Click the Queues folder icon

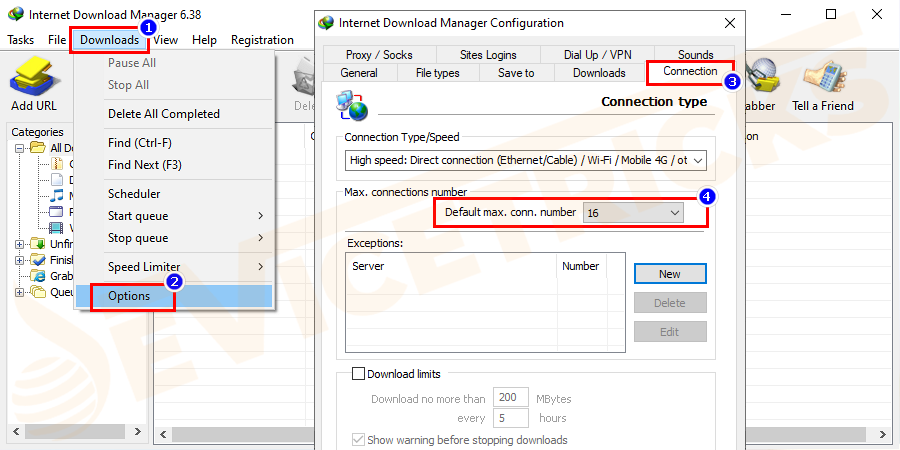pyautogui.click(x=38, y=292)
